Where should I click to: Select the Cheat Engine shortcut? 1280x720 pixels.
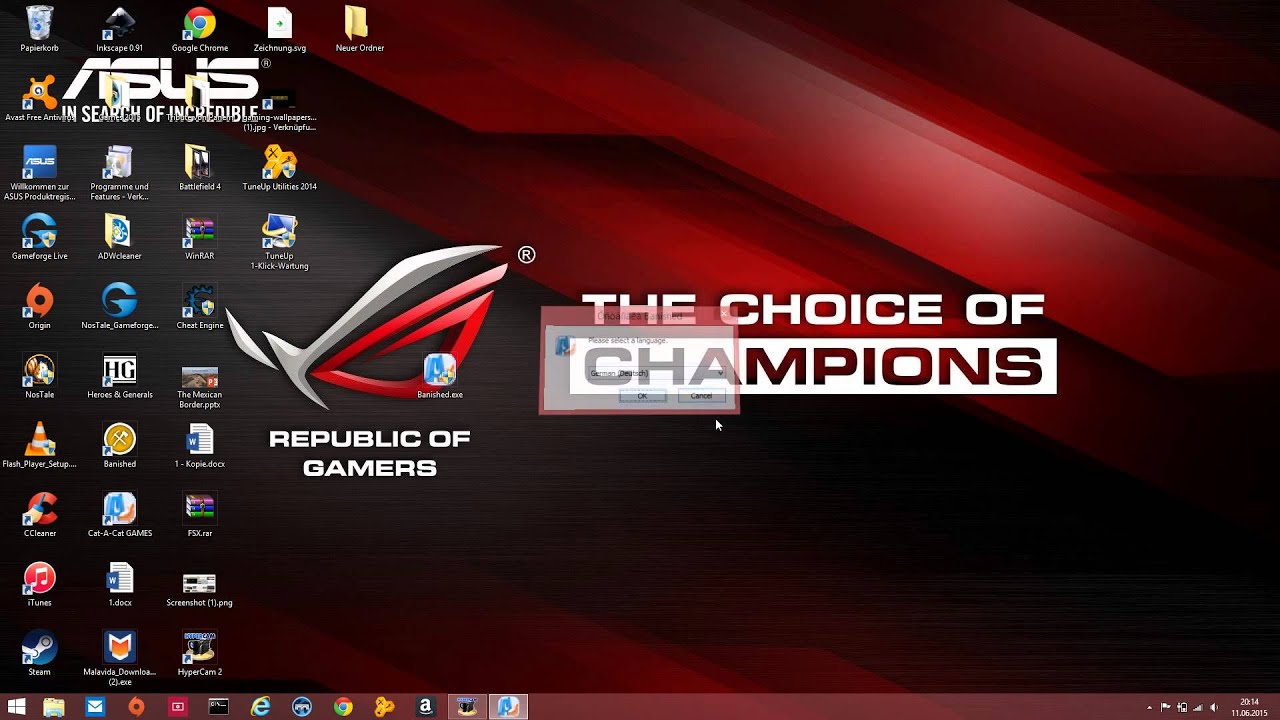[x=200, y=306]
